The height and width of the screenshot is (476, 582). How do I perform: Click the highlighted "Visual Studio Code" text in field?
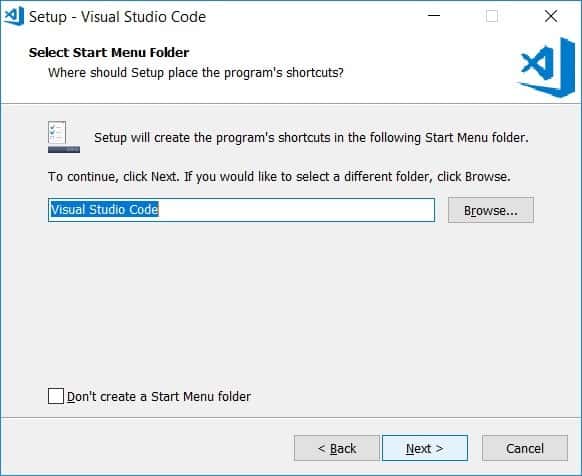105,210
